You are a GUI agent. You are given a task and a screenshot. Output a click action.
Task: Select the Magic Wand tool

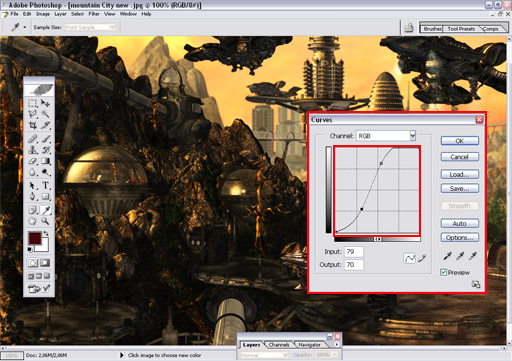[x=45, y=114]
